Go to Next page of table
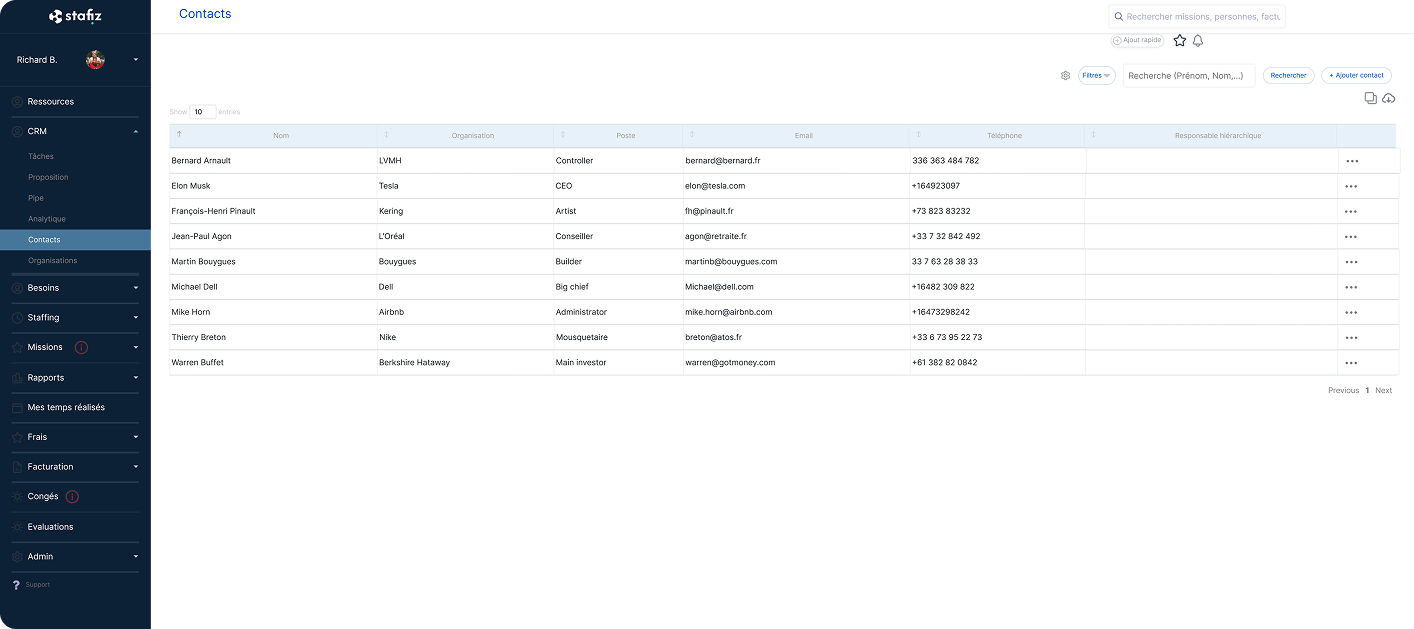The width and height of the screenshot is (1414, 629). [x=1383, y=391]
